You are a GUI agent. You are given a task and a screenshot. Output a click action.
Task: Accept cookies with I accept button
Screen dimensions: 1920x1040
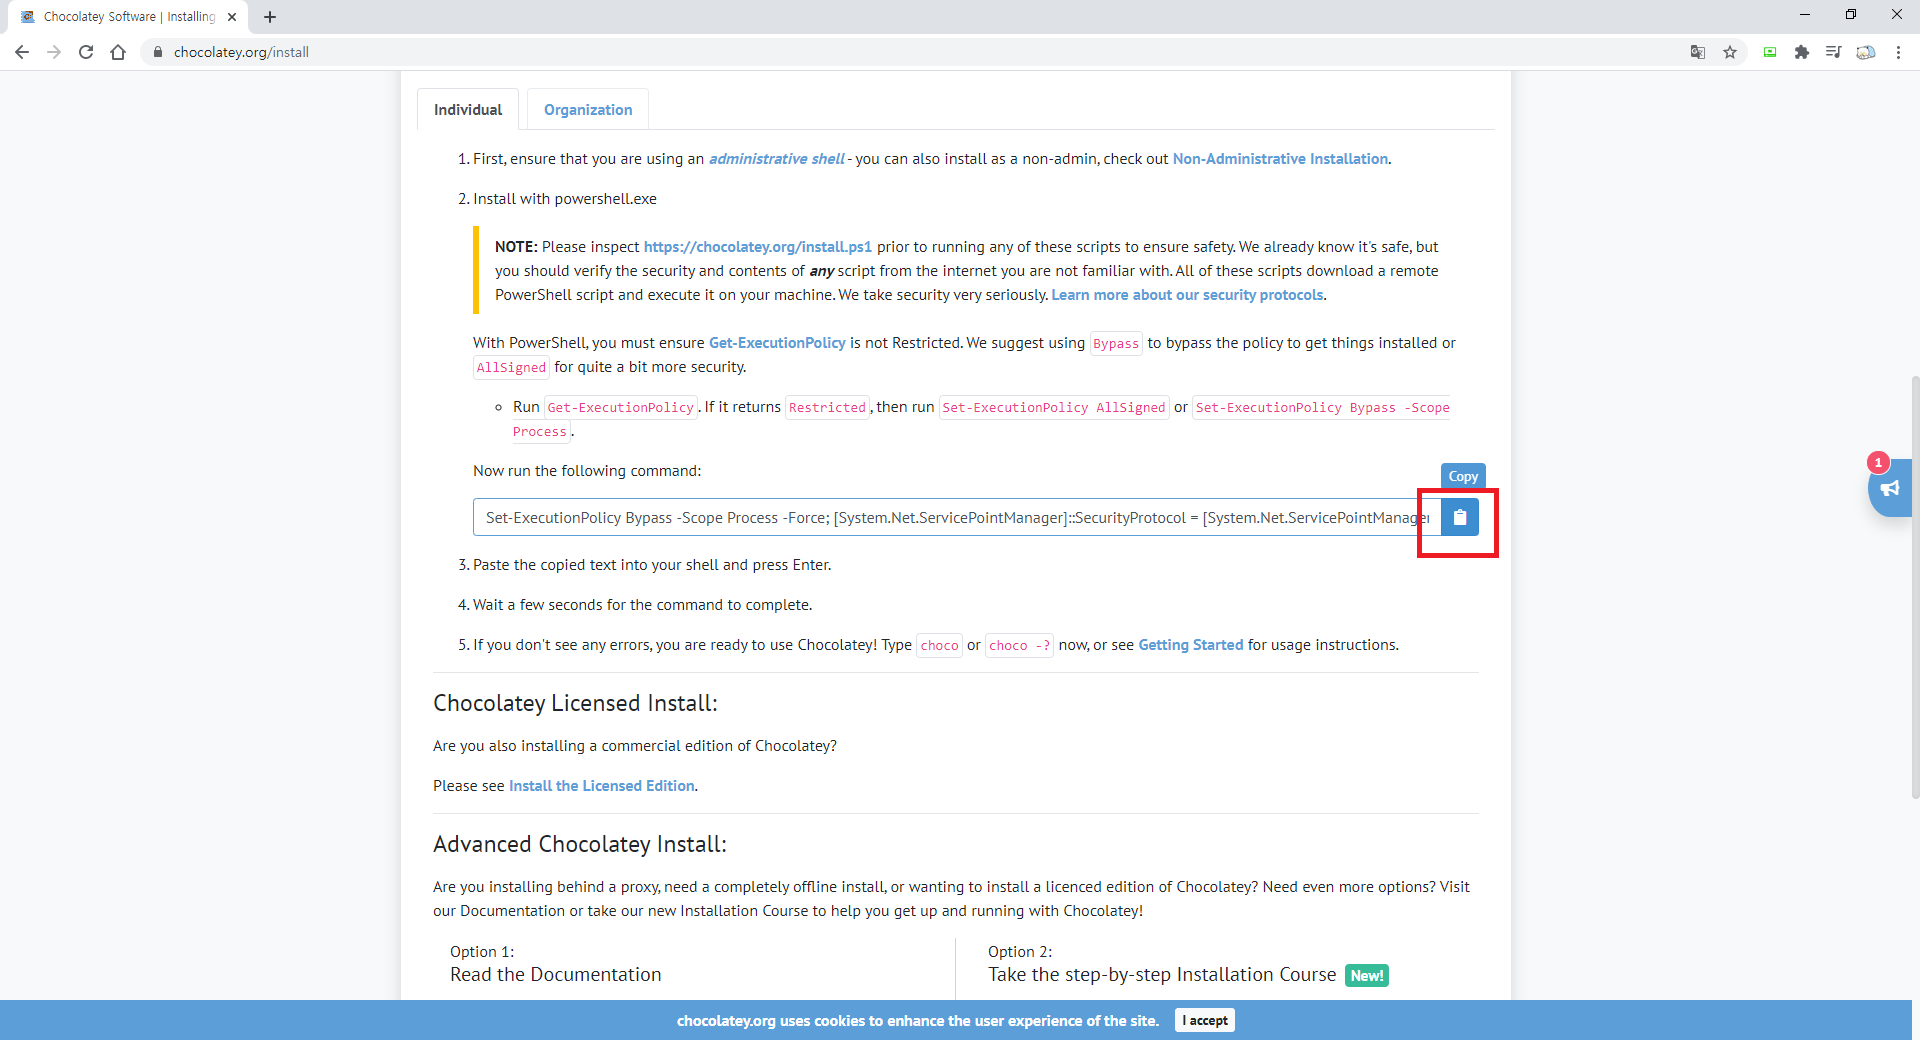tap(1205, 1020)
